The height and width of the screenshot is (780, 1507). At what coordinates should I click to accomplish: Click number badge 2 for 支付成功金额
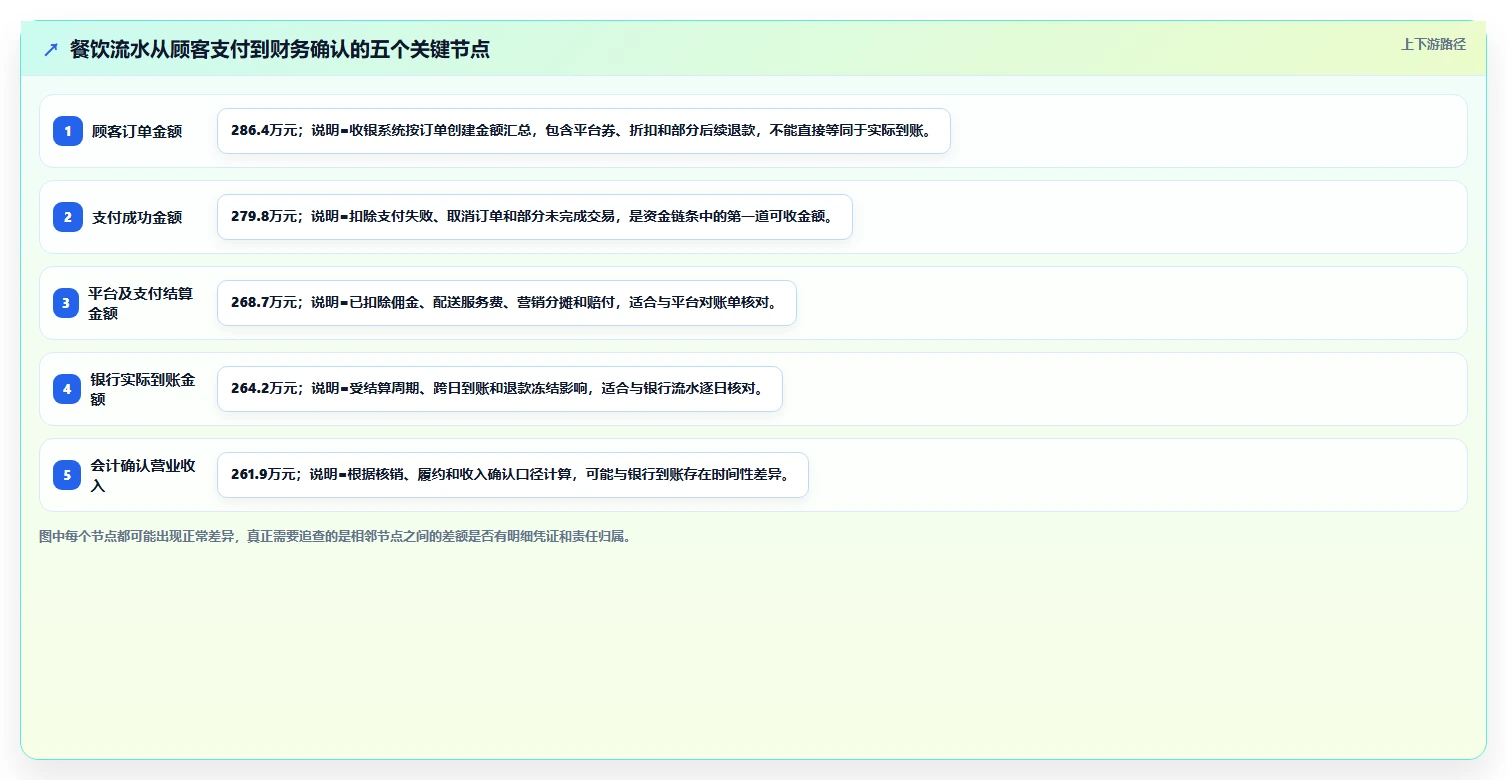(68, 217)
